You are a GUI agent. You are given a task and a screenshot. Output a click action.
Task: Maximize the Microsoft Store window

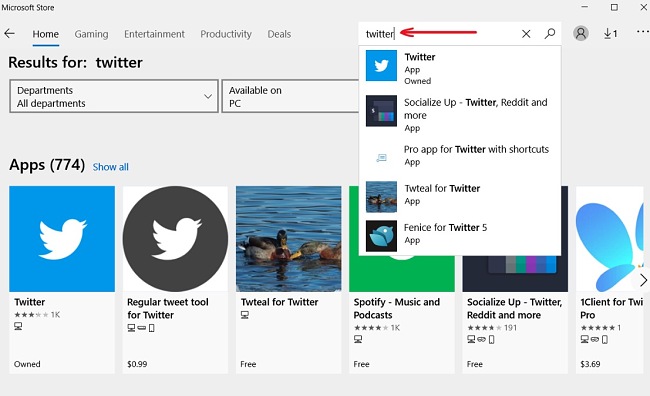(x=614, y=7)
